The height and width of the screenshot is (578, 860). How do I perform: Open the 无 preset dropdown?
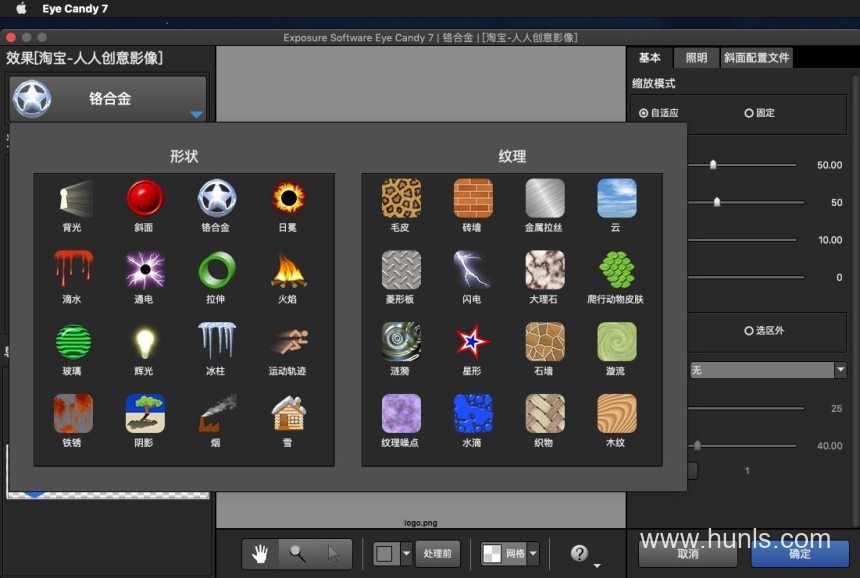(x=768, y=370)
